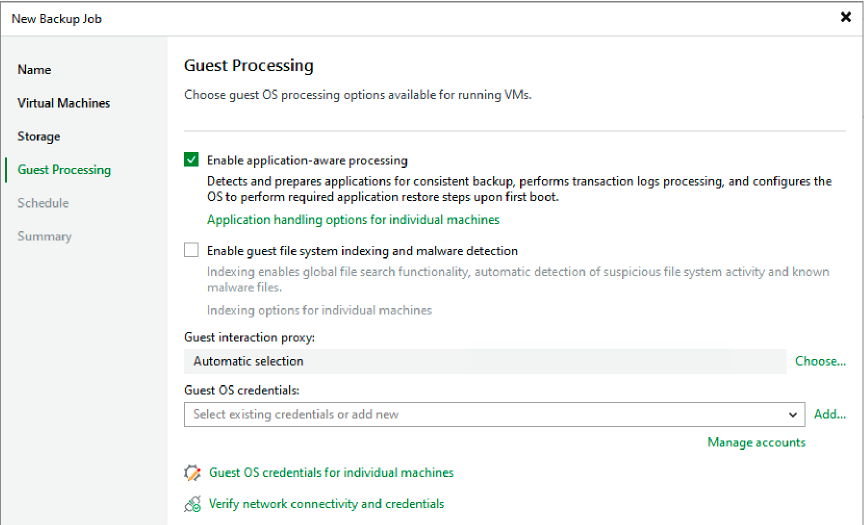Expand the Guest OS credentials dropdown arrow
This screenshot has width=865, height=525.
click(793, 415)
